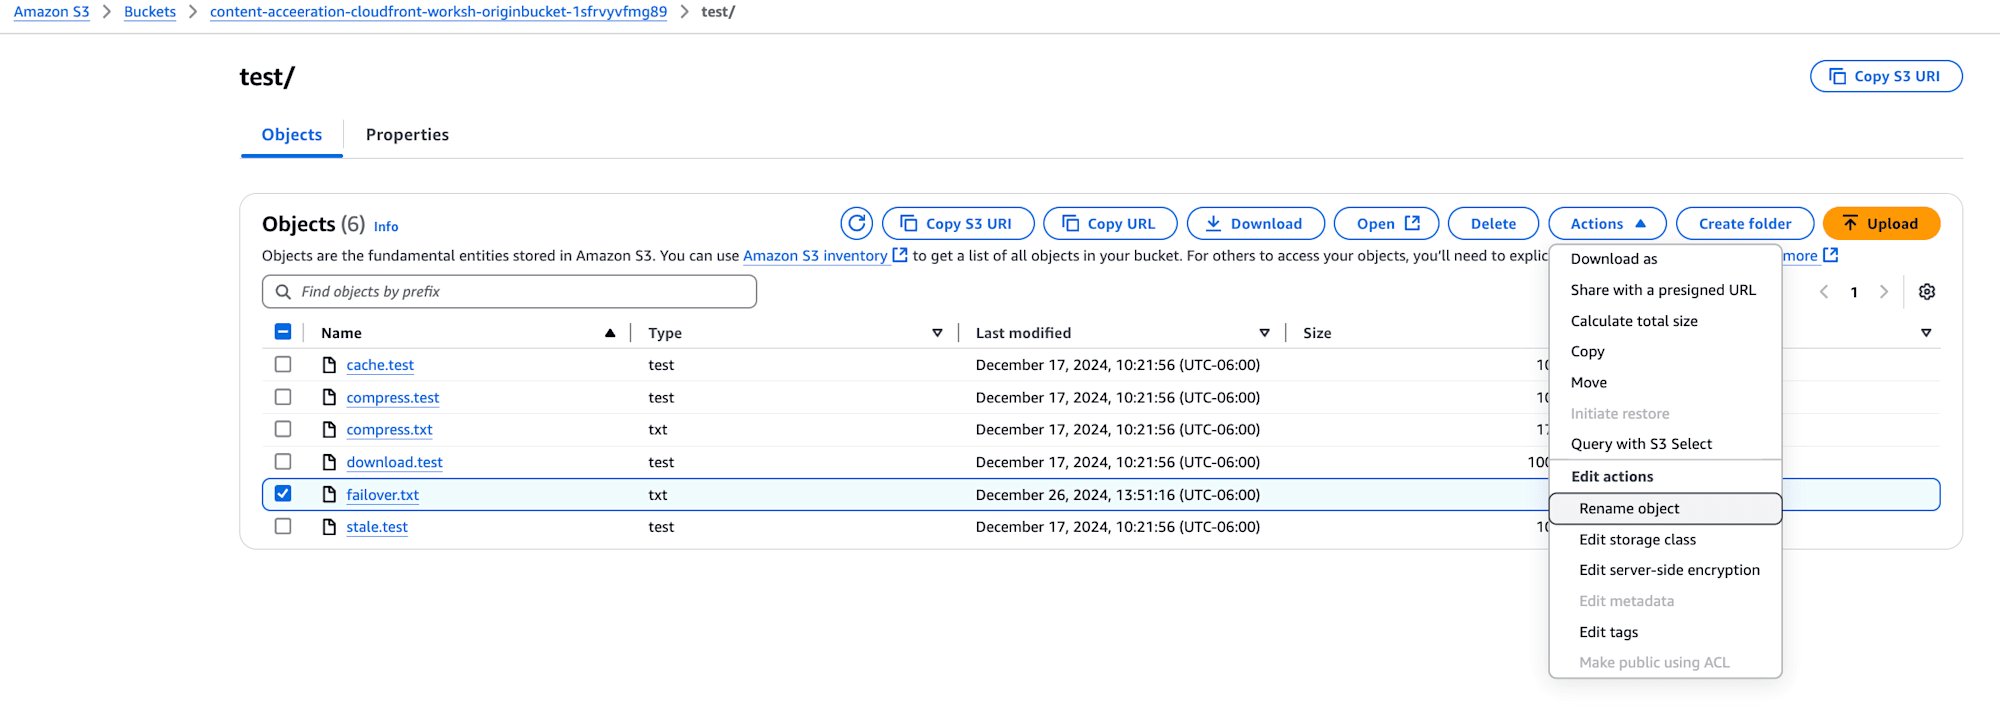Check the compress.test row checkbox
The height and width of the screenshot is (721, 2000).
(283, 397)
